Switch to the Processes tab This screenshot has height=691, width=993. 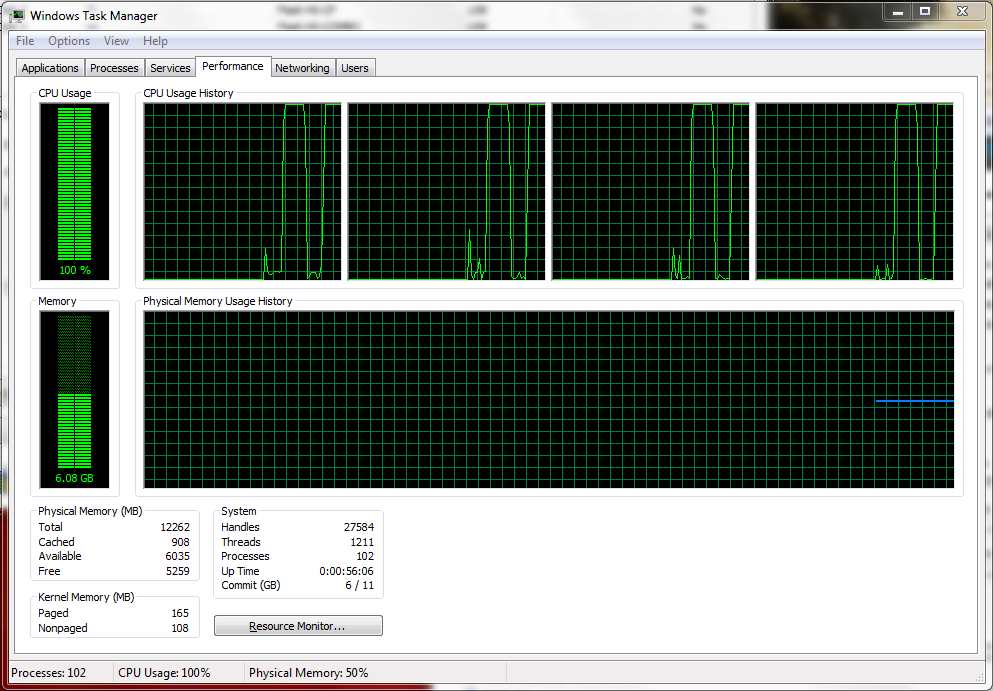114,68
